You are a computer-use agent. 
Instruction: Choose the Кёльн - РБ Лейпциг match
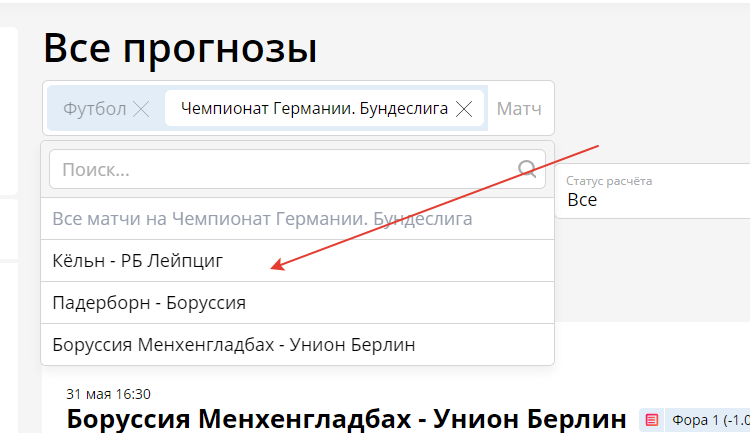click(x=297, y=261)
